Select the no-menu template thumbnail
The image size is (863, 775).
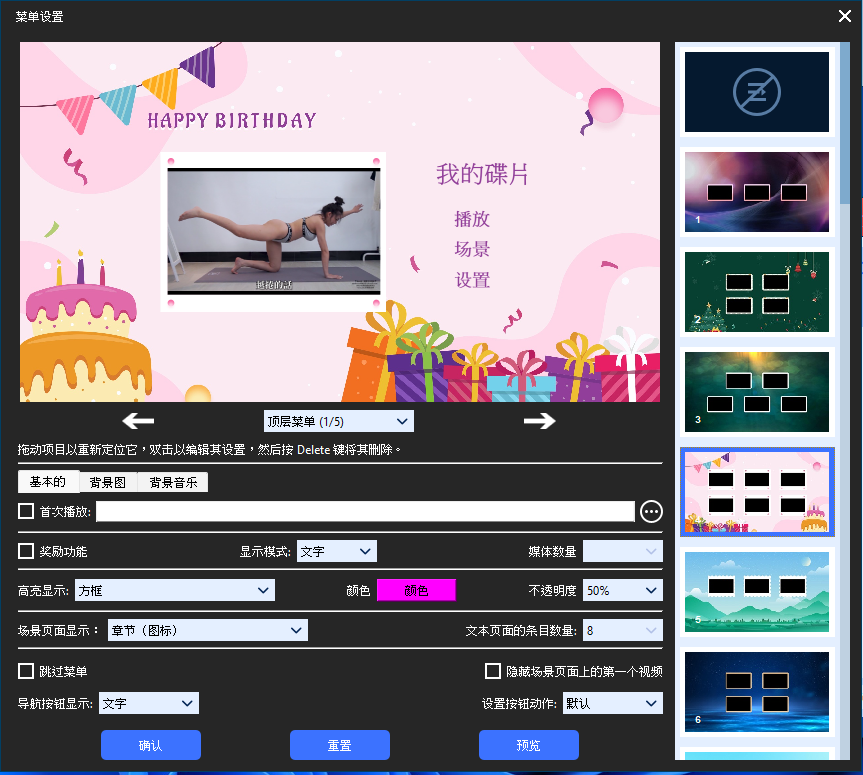pyautogui.click(x=757, y=92)
